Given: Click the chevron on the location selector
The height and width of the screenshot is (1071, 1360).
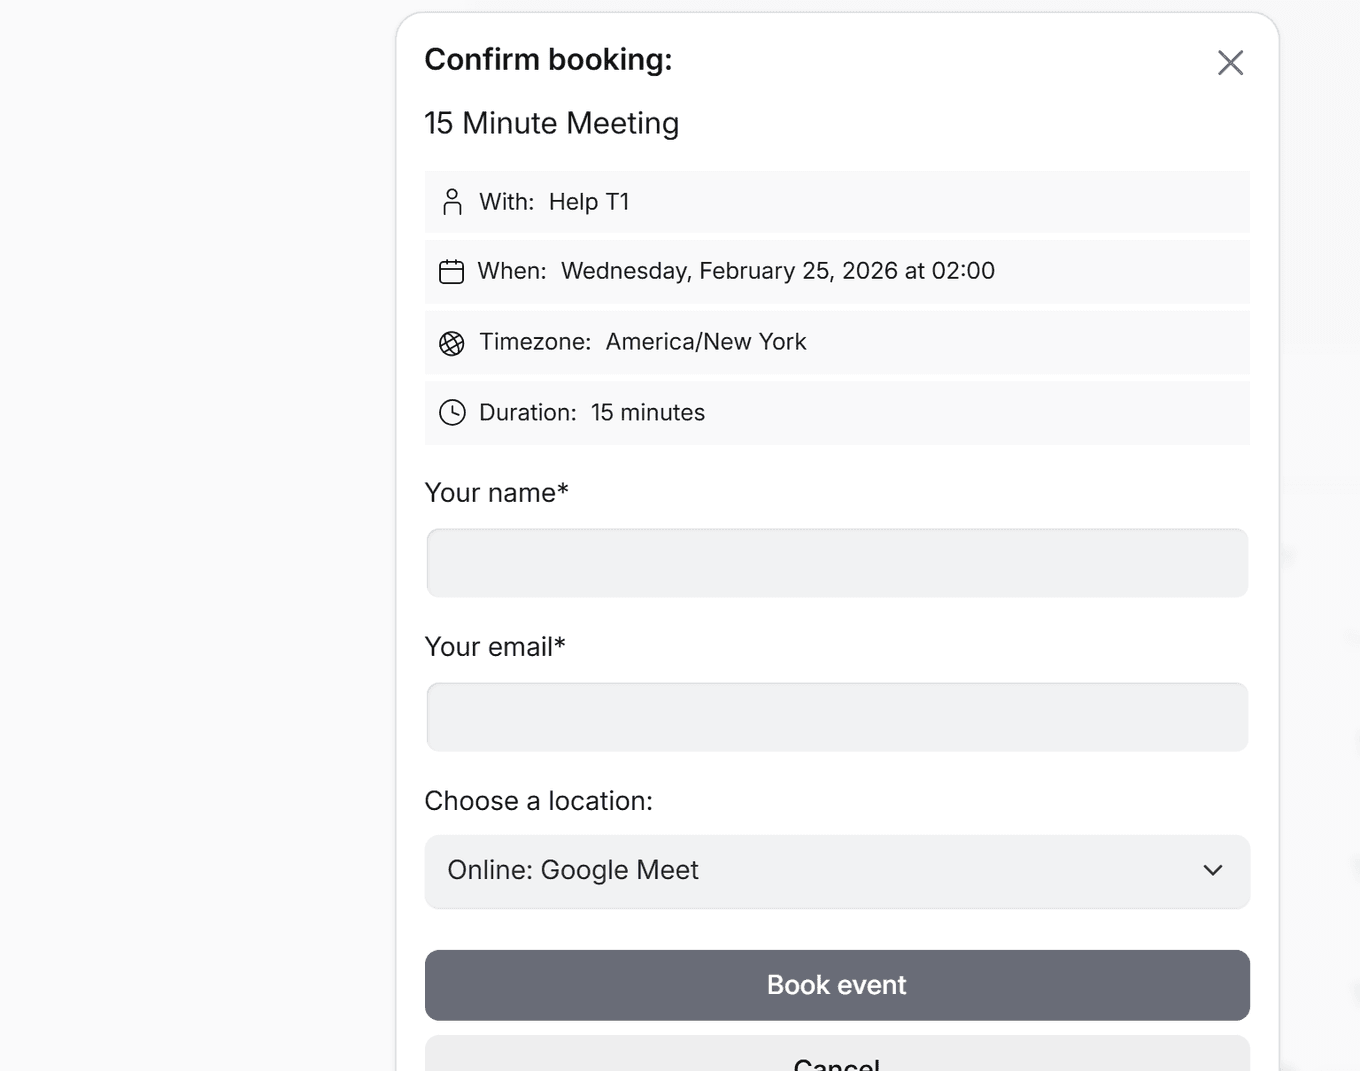Looking at the screenshot, I should point(1213,871).
